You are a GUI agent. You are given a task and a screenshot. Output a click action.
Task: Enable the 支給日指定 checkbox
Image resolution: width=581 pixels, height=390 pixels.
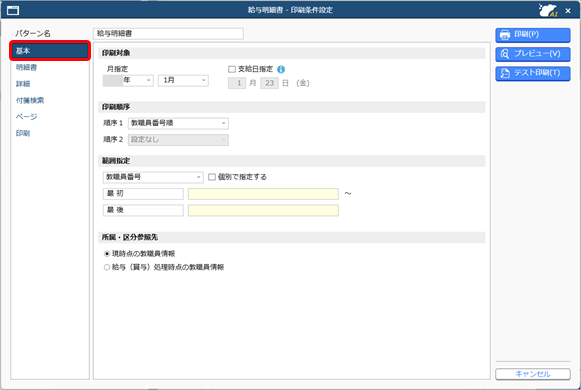point(232,69)
